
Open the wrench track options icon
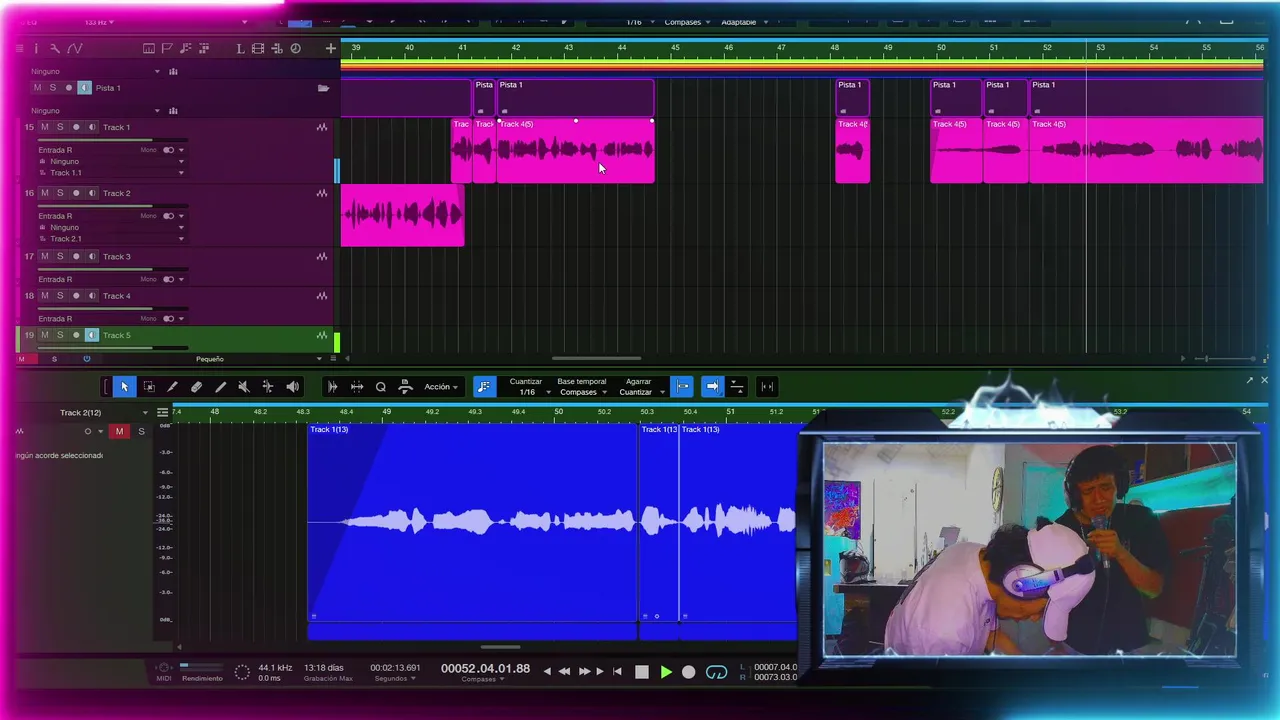point(55,48)
